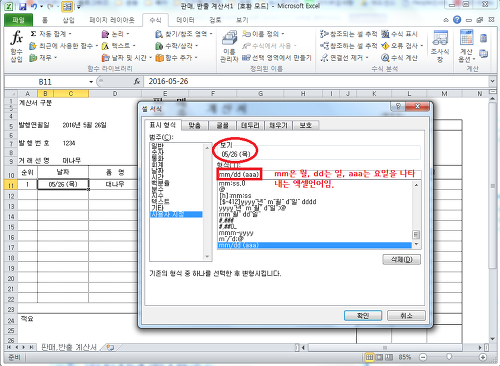The width and height of the screenshot is (500, 366).
Task: Click the zoom in plus button
Action: point(483,357)
